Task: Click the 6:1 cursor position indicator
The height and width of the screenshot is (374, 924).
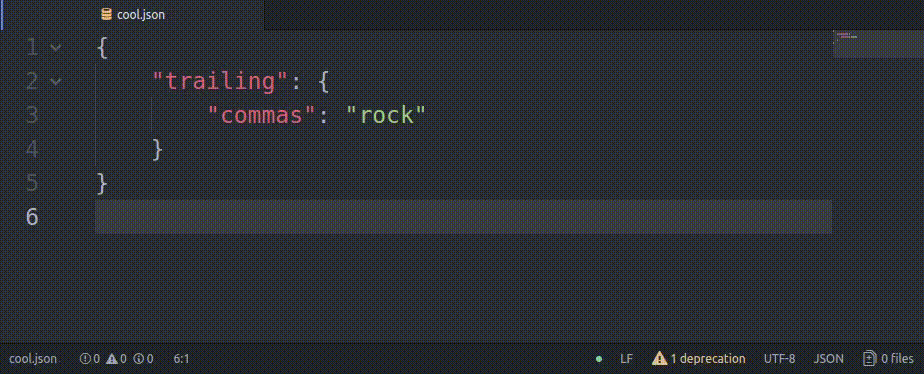Action: 182,358
